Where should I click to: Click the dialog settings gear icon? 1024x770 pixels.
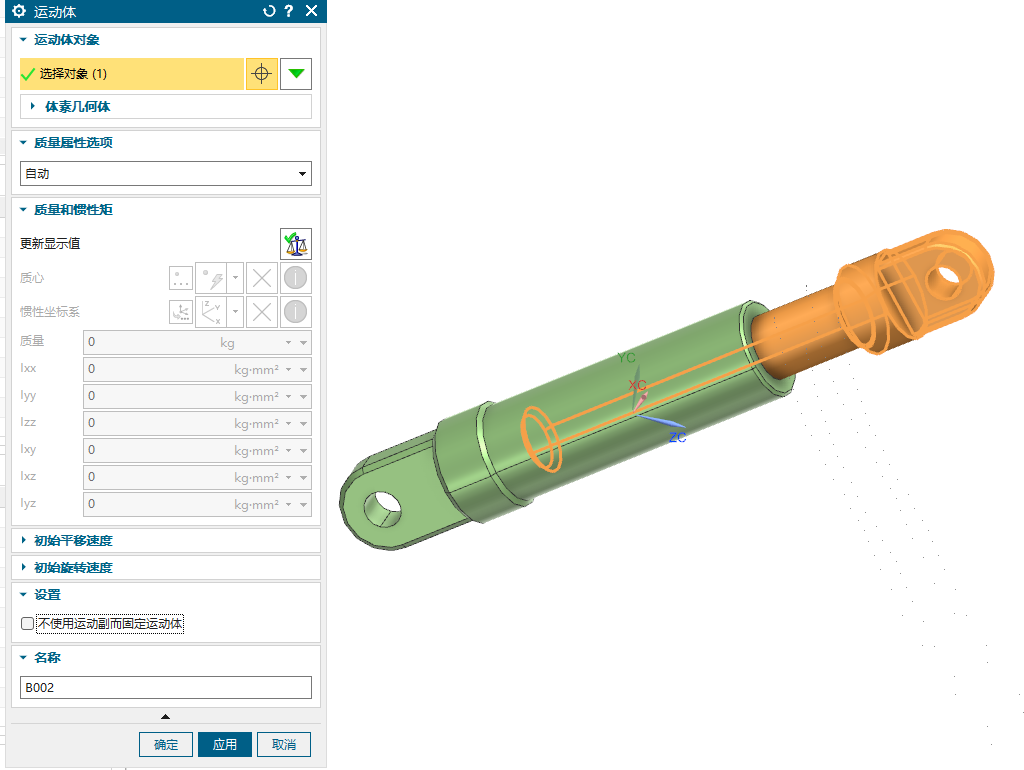click(x=18, y=11)
